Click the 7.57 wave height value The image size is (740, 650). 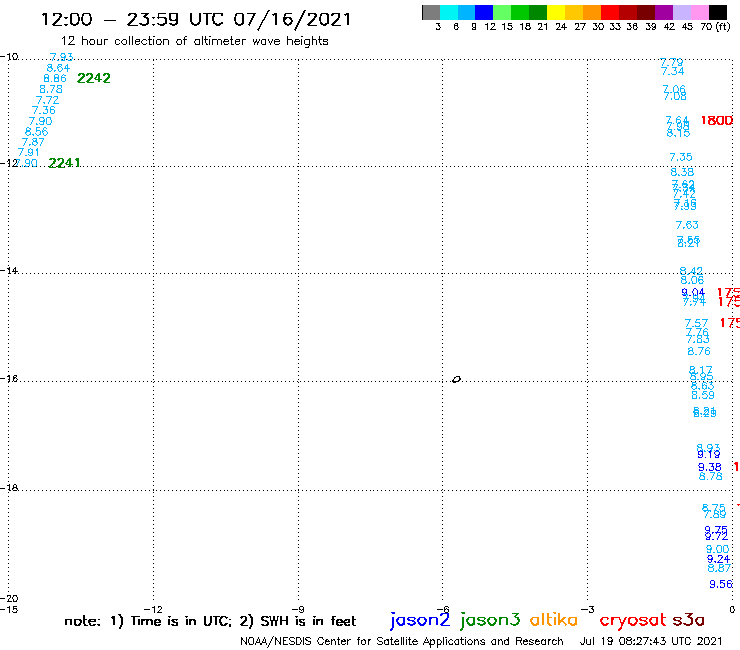tap(697, 323)
